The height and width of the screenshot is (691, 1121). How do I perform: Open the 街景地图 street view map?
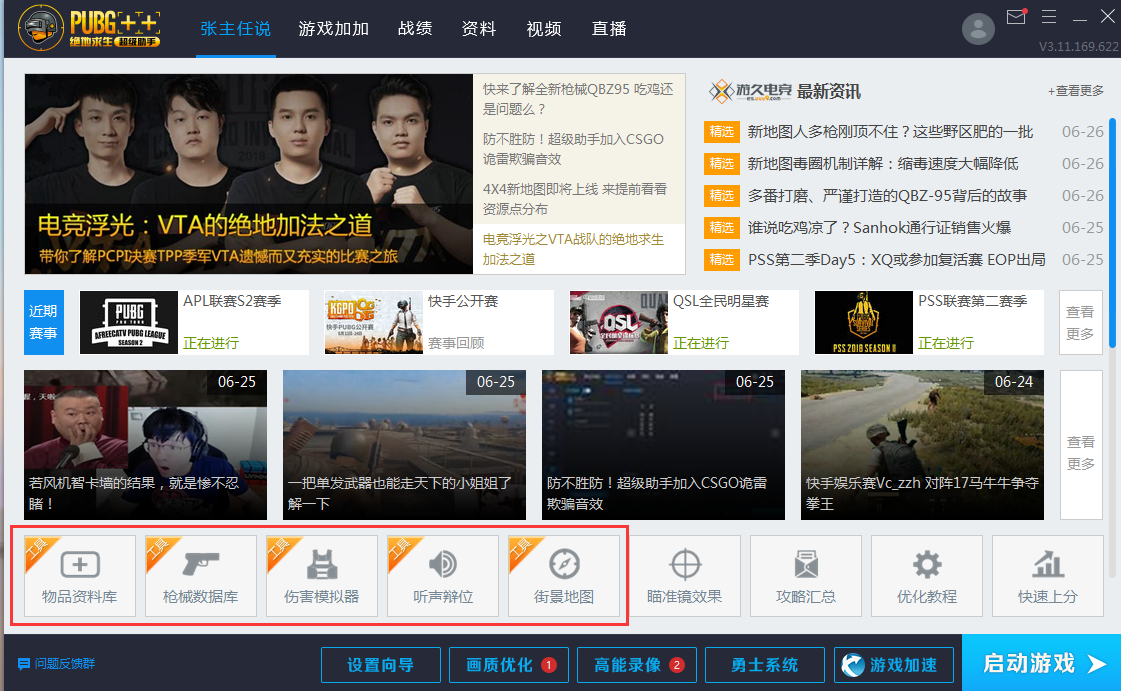563,576
